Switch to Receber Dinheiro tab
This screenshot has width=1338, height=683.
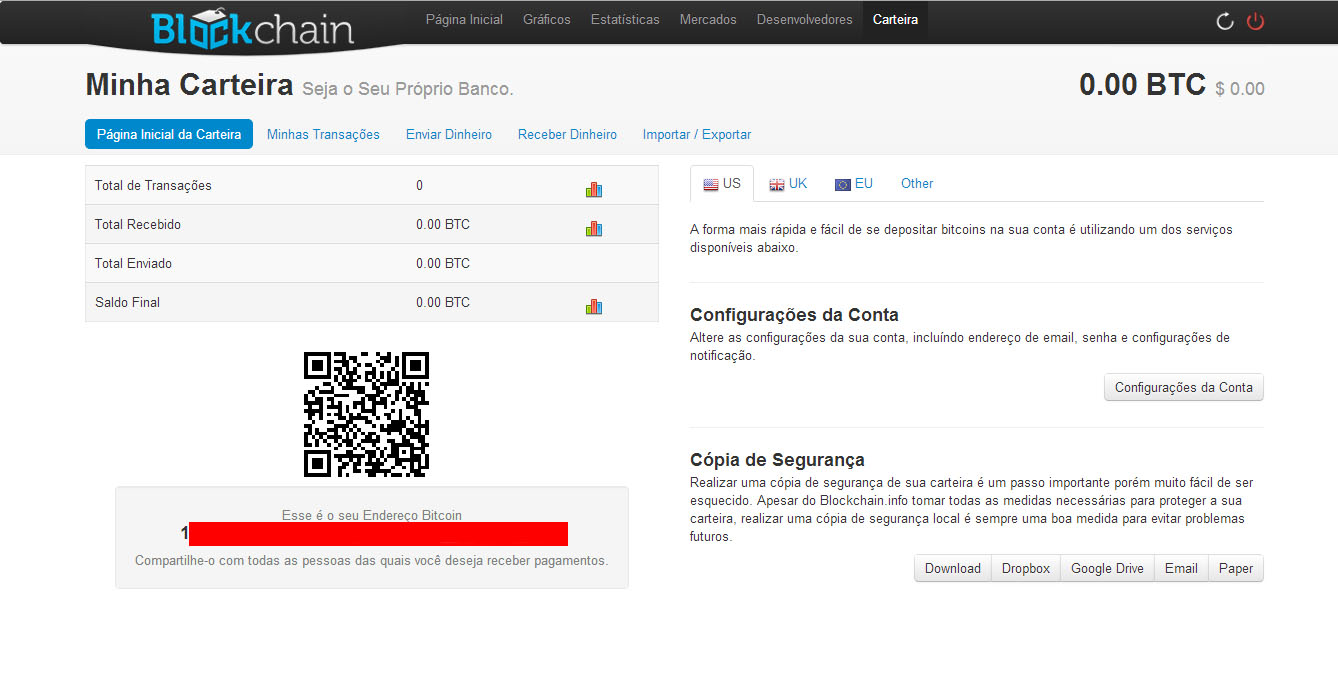tap(567, 134)
